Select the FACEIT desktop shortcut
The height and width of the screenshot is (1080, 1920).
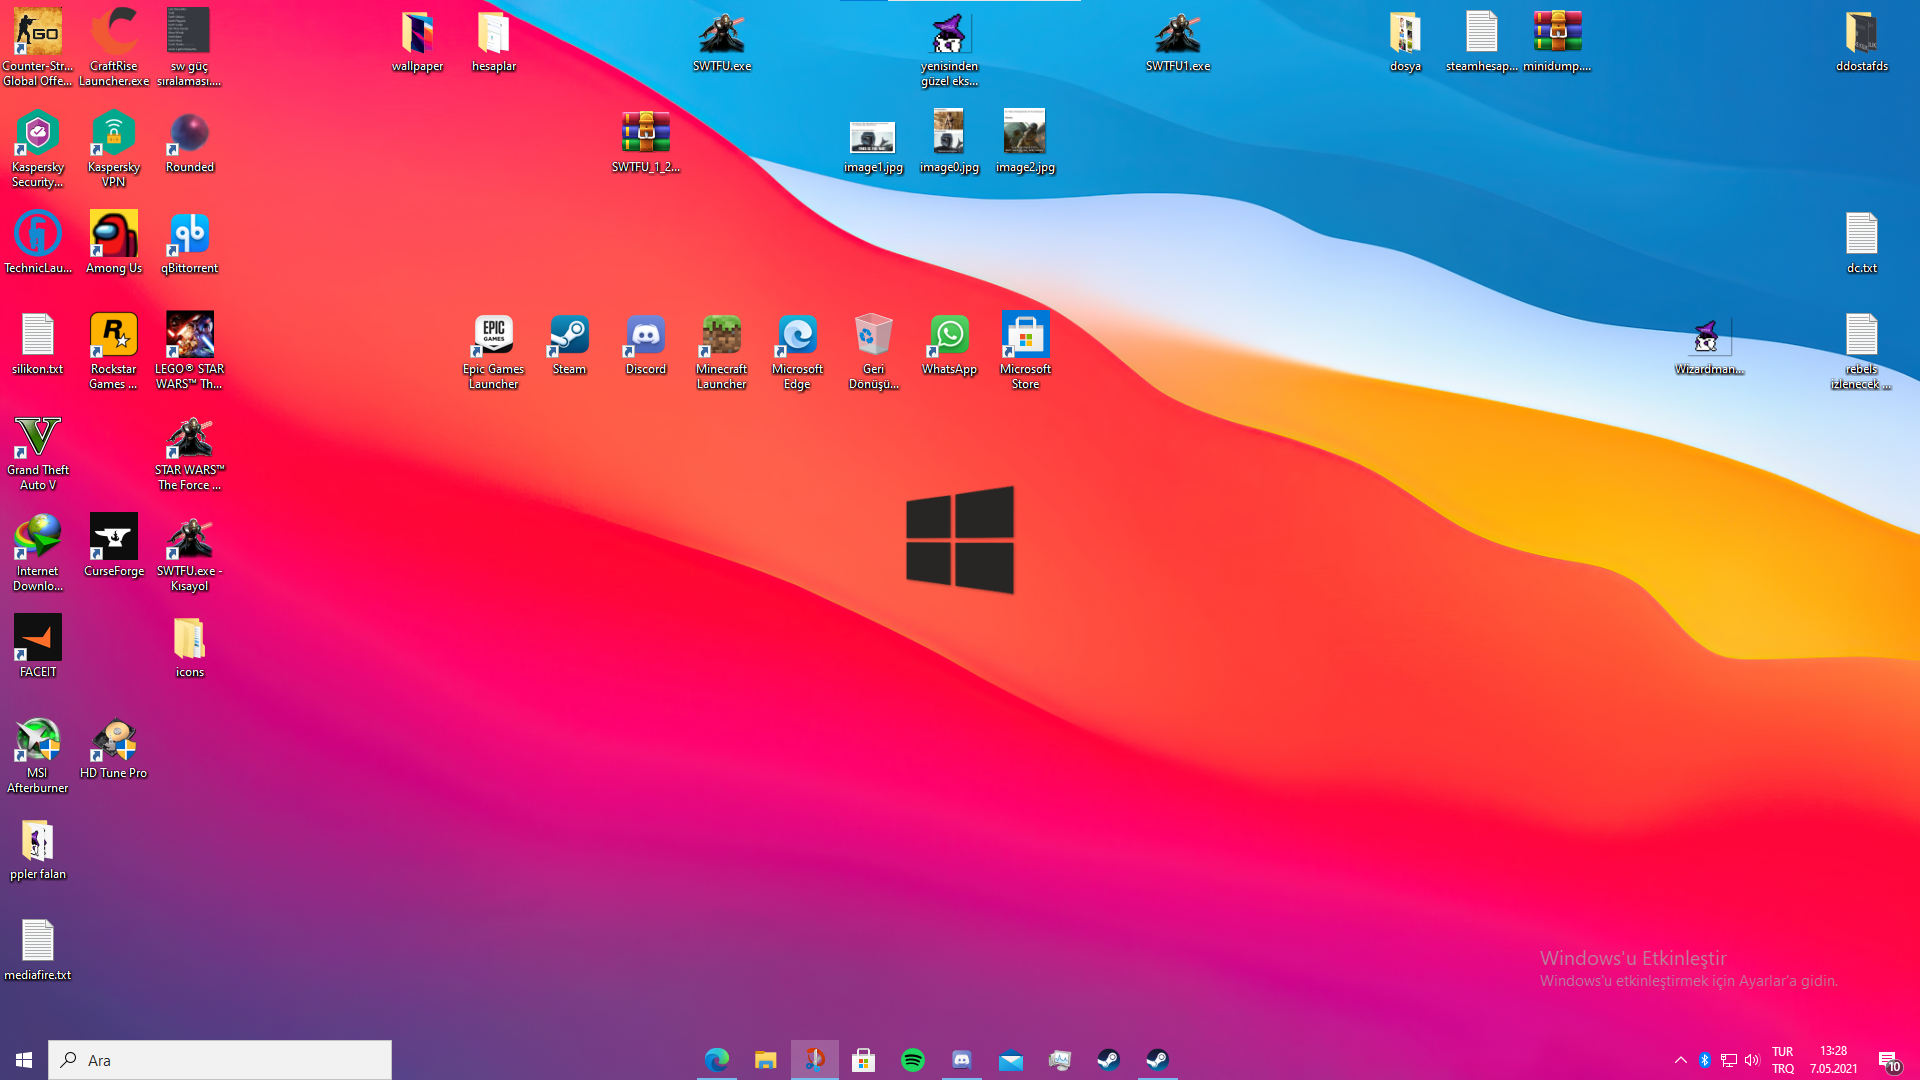point(38,646)
